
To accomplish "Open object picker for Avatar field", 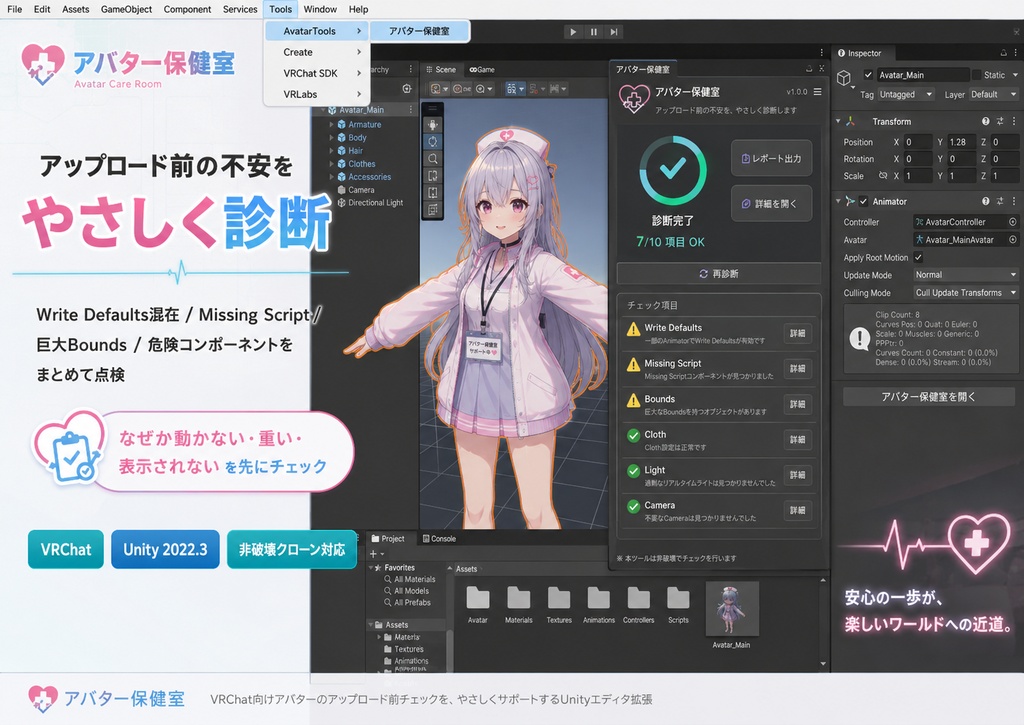I will 1012,240.
